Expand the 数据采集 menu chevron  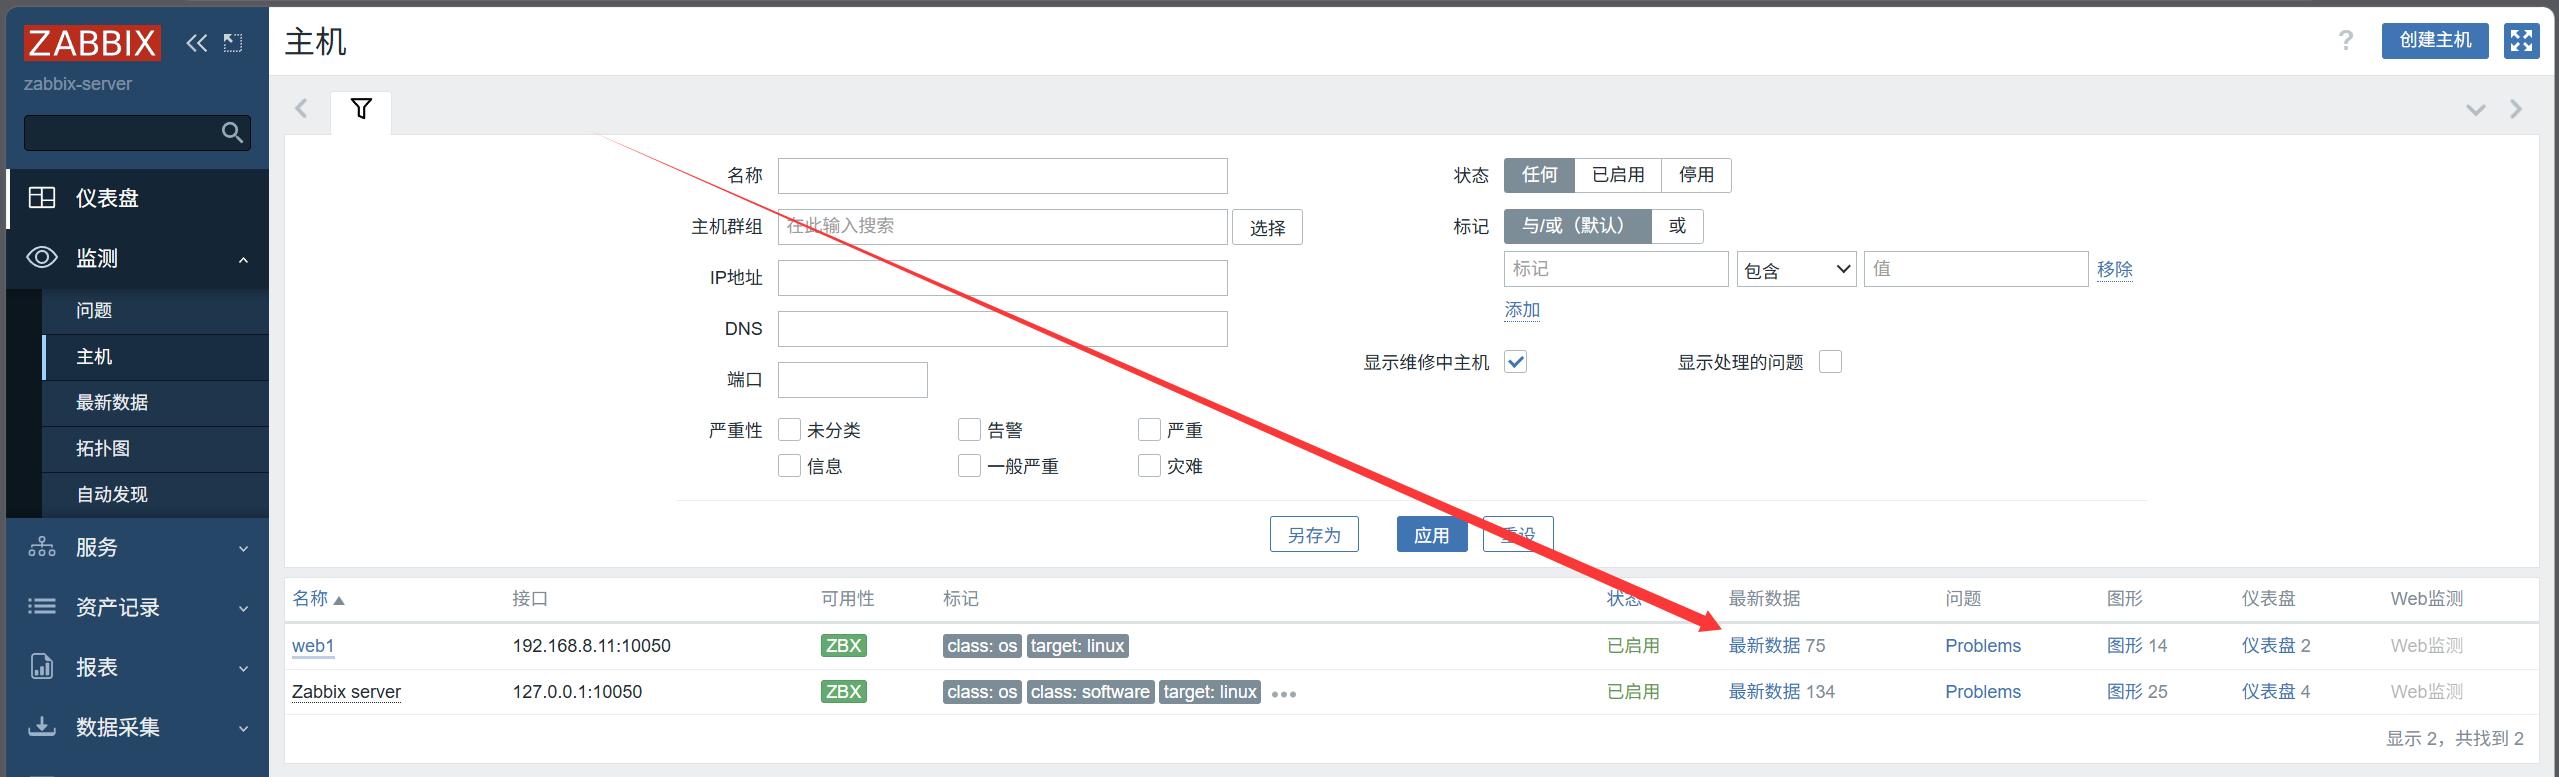pyautogui.click(x=243, y=729)
